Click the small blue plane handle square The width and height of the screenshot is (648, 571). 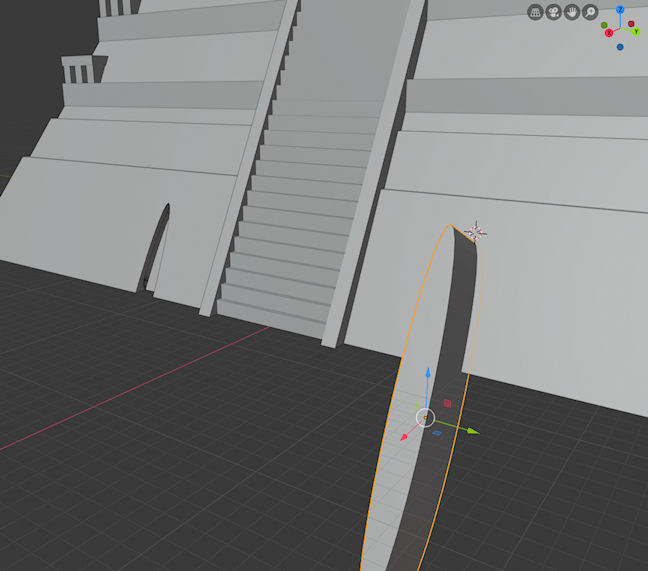(437, 433)
